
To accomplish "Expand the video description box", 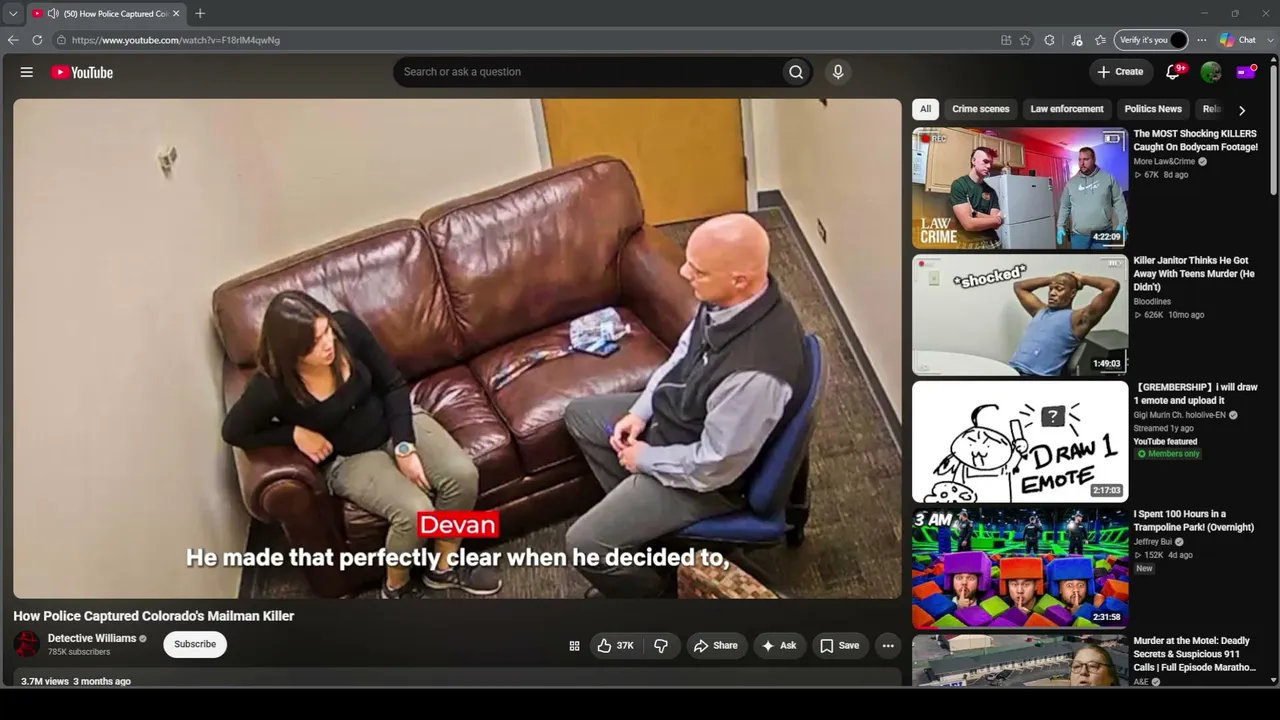I will coord(457,678).
